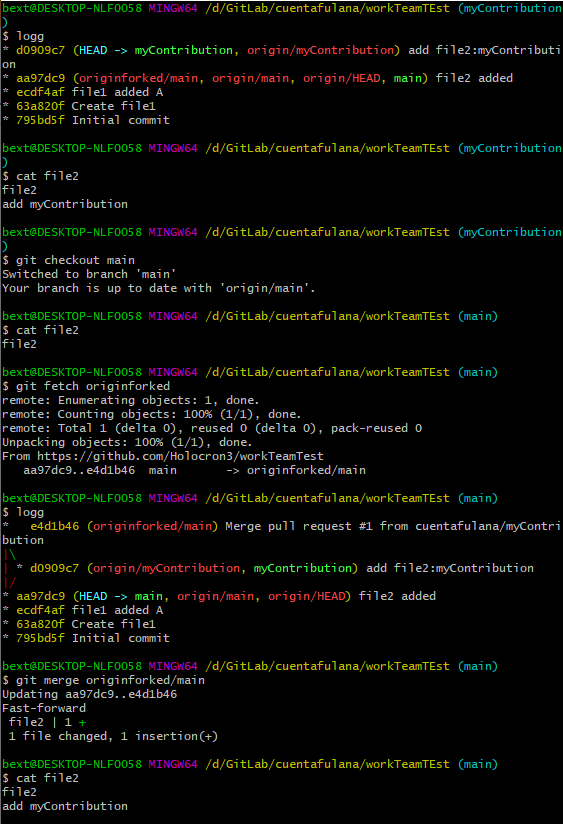
Task: Click the '(originforked/main, origin/main, origin/HEAD, main)' refs
Action: click(x=250, y=78)
